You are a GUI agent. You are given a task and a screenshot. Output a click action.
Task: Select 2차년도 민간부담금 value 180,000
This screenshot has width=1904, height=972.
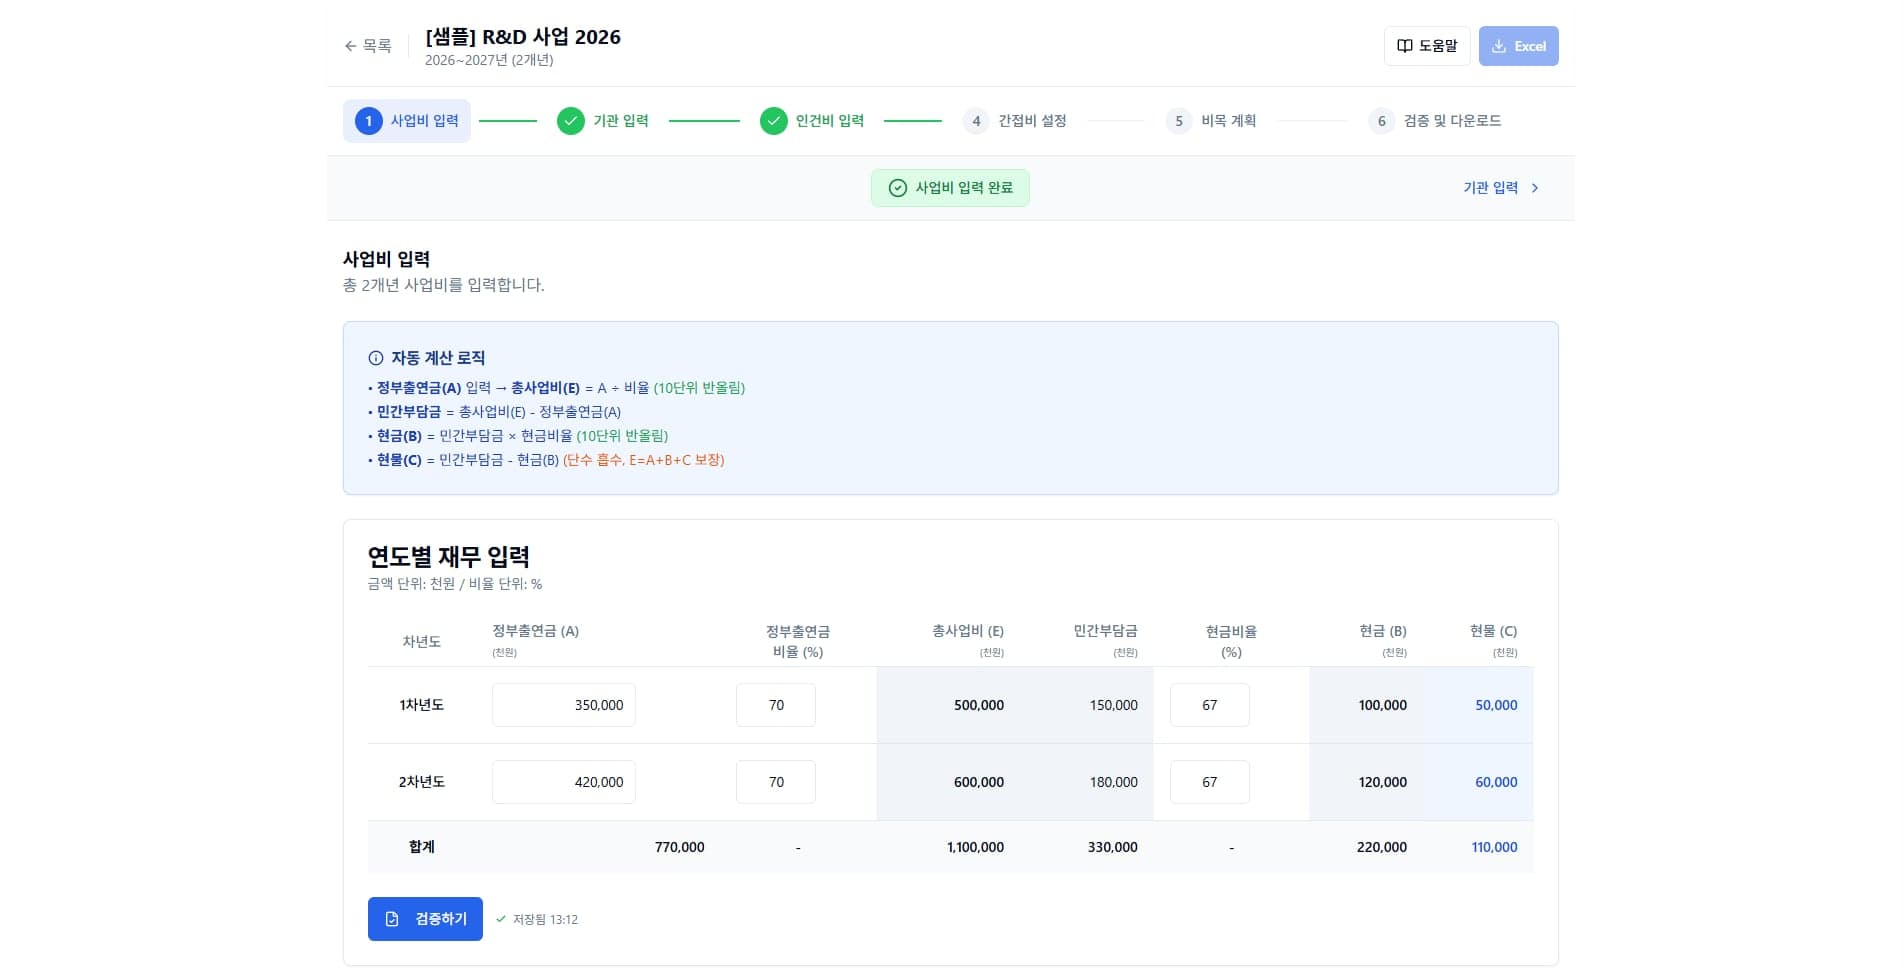pos(1114,782)
